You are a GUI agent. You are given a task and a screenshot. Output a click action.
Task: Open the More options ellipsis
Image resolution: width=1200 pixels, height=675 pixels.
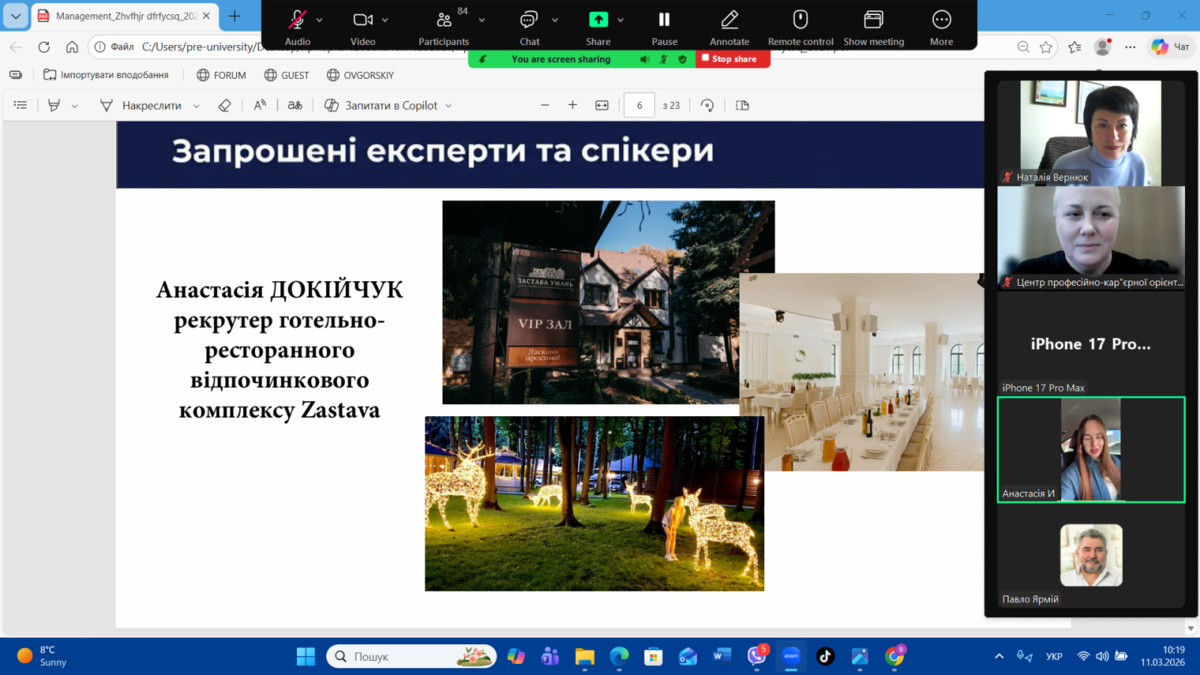tap(941, 20)
